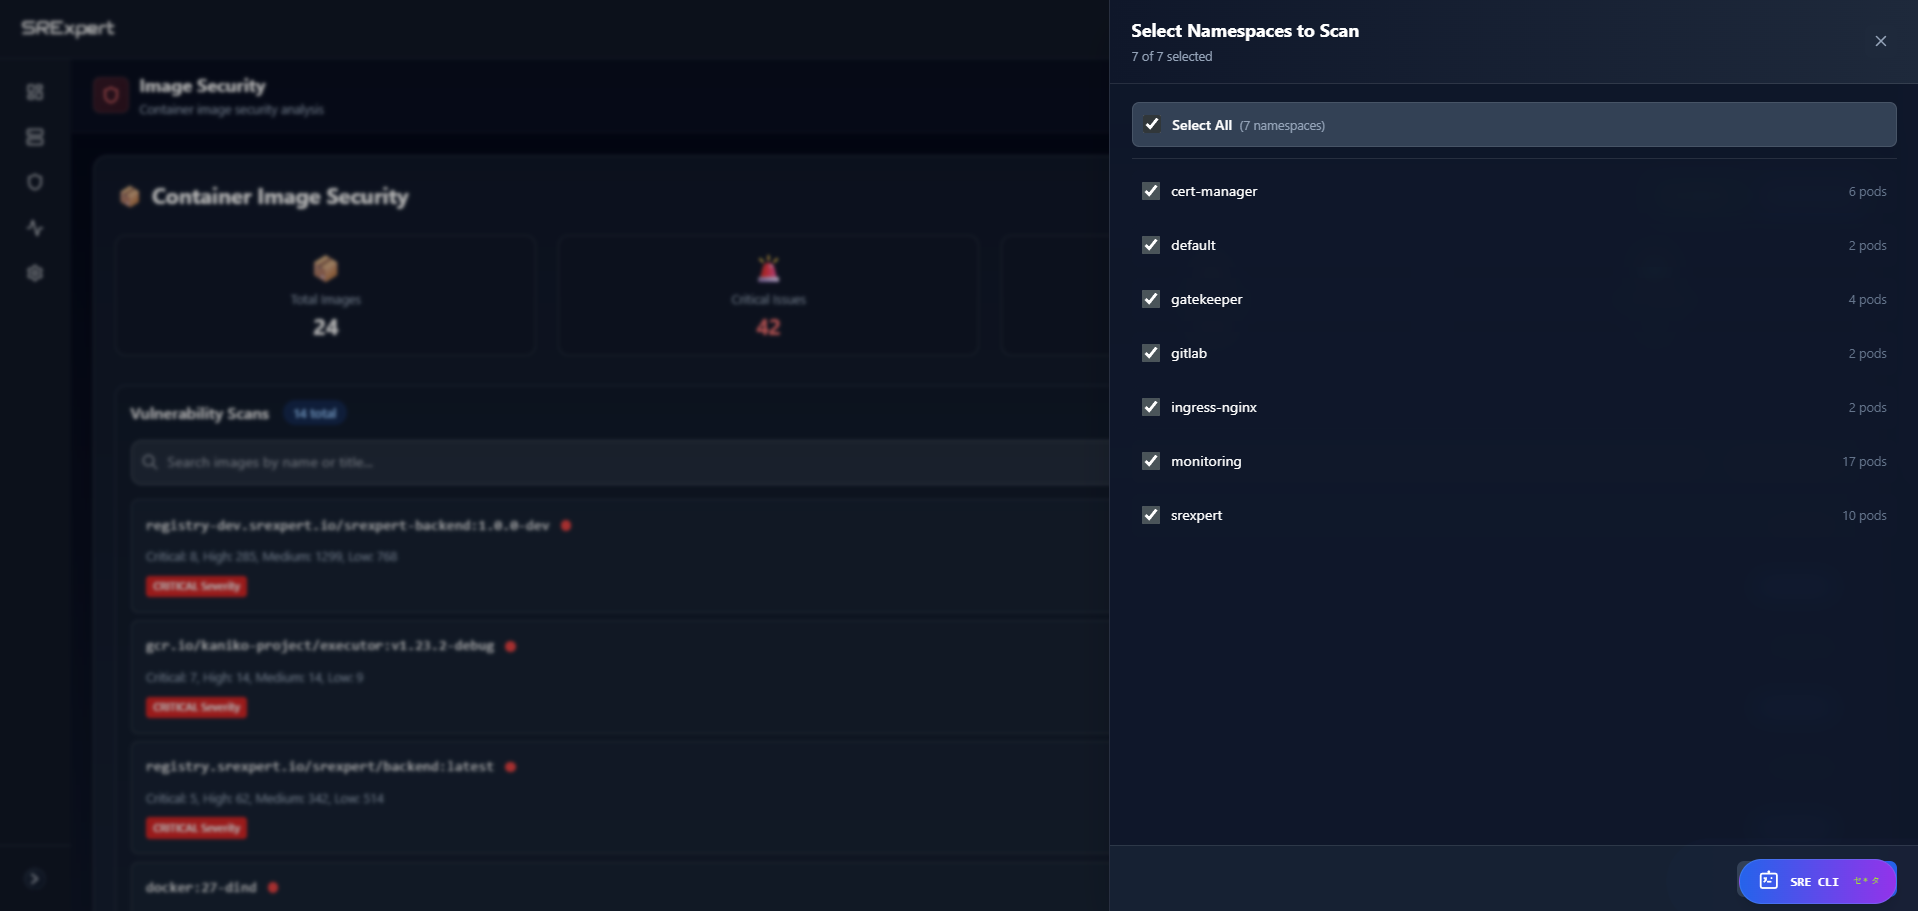
Task: Open the dashboard icon in sidebar
Action: click(35, 92)
